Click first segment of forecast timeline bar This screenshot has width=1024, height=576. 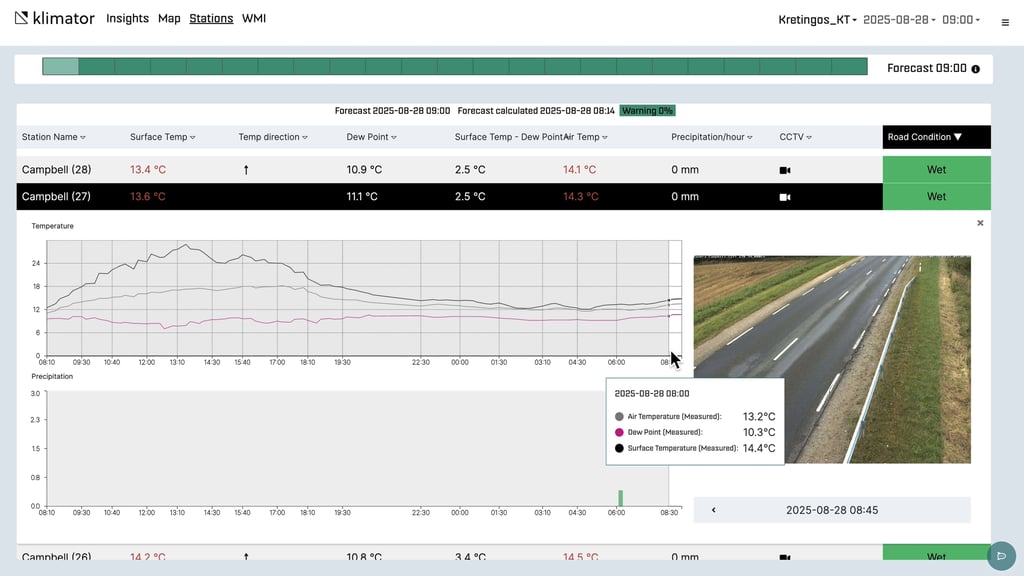[x=60, y=67]
